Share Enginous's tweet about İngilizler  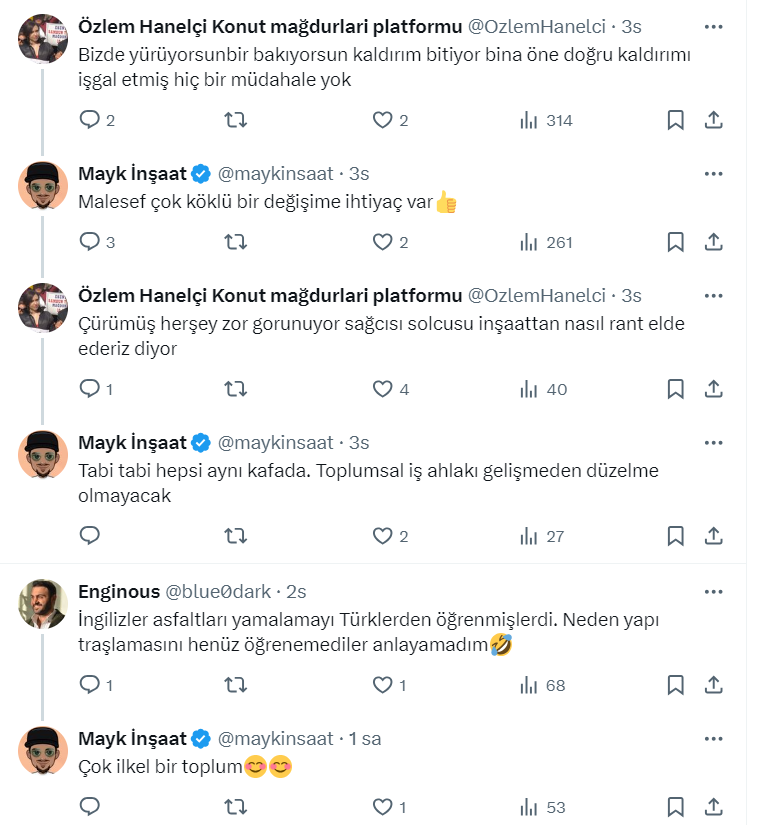pos(714,685)
